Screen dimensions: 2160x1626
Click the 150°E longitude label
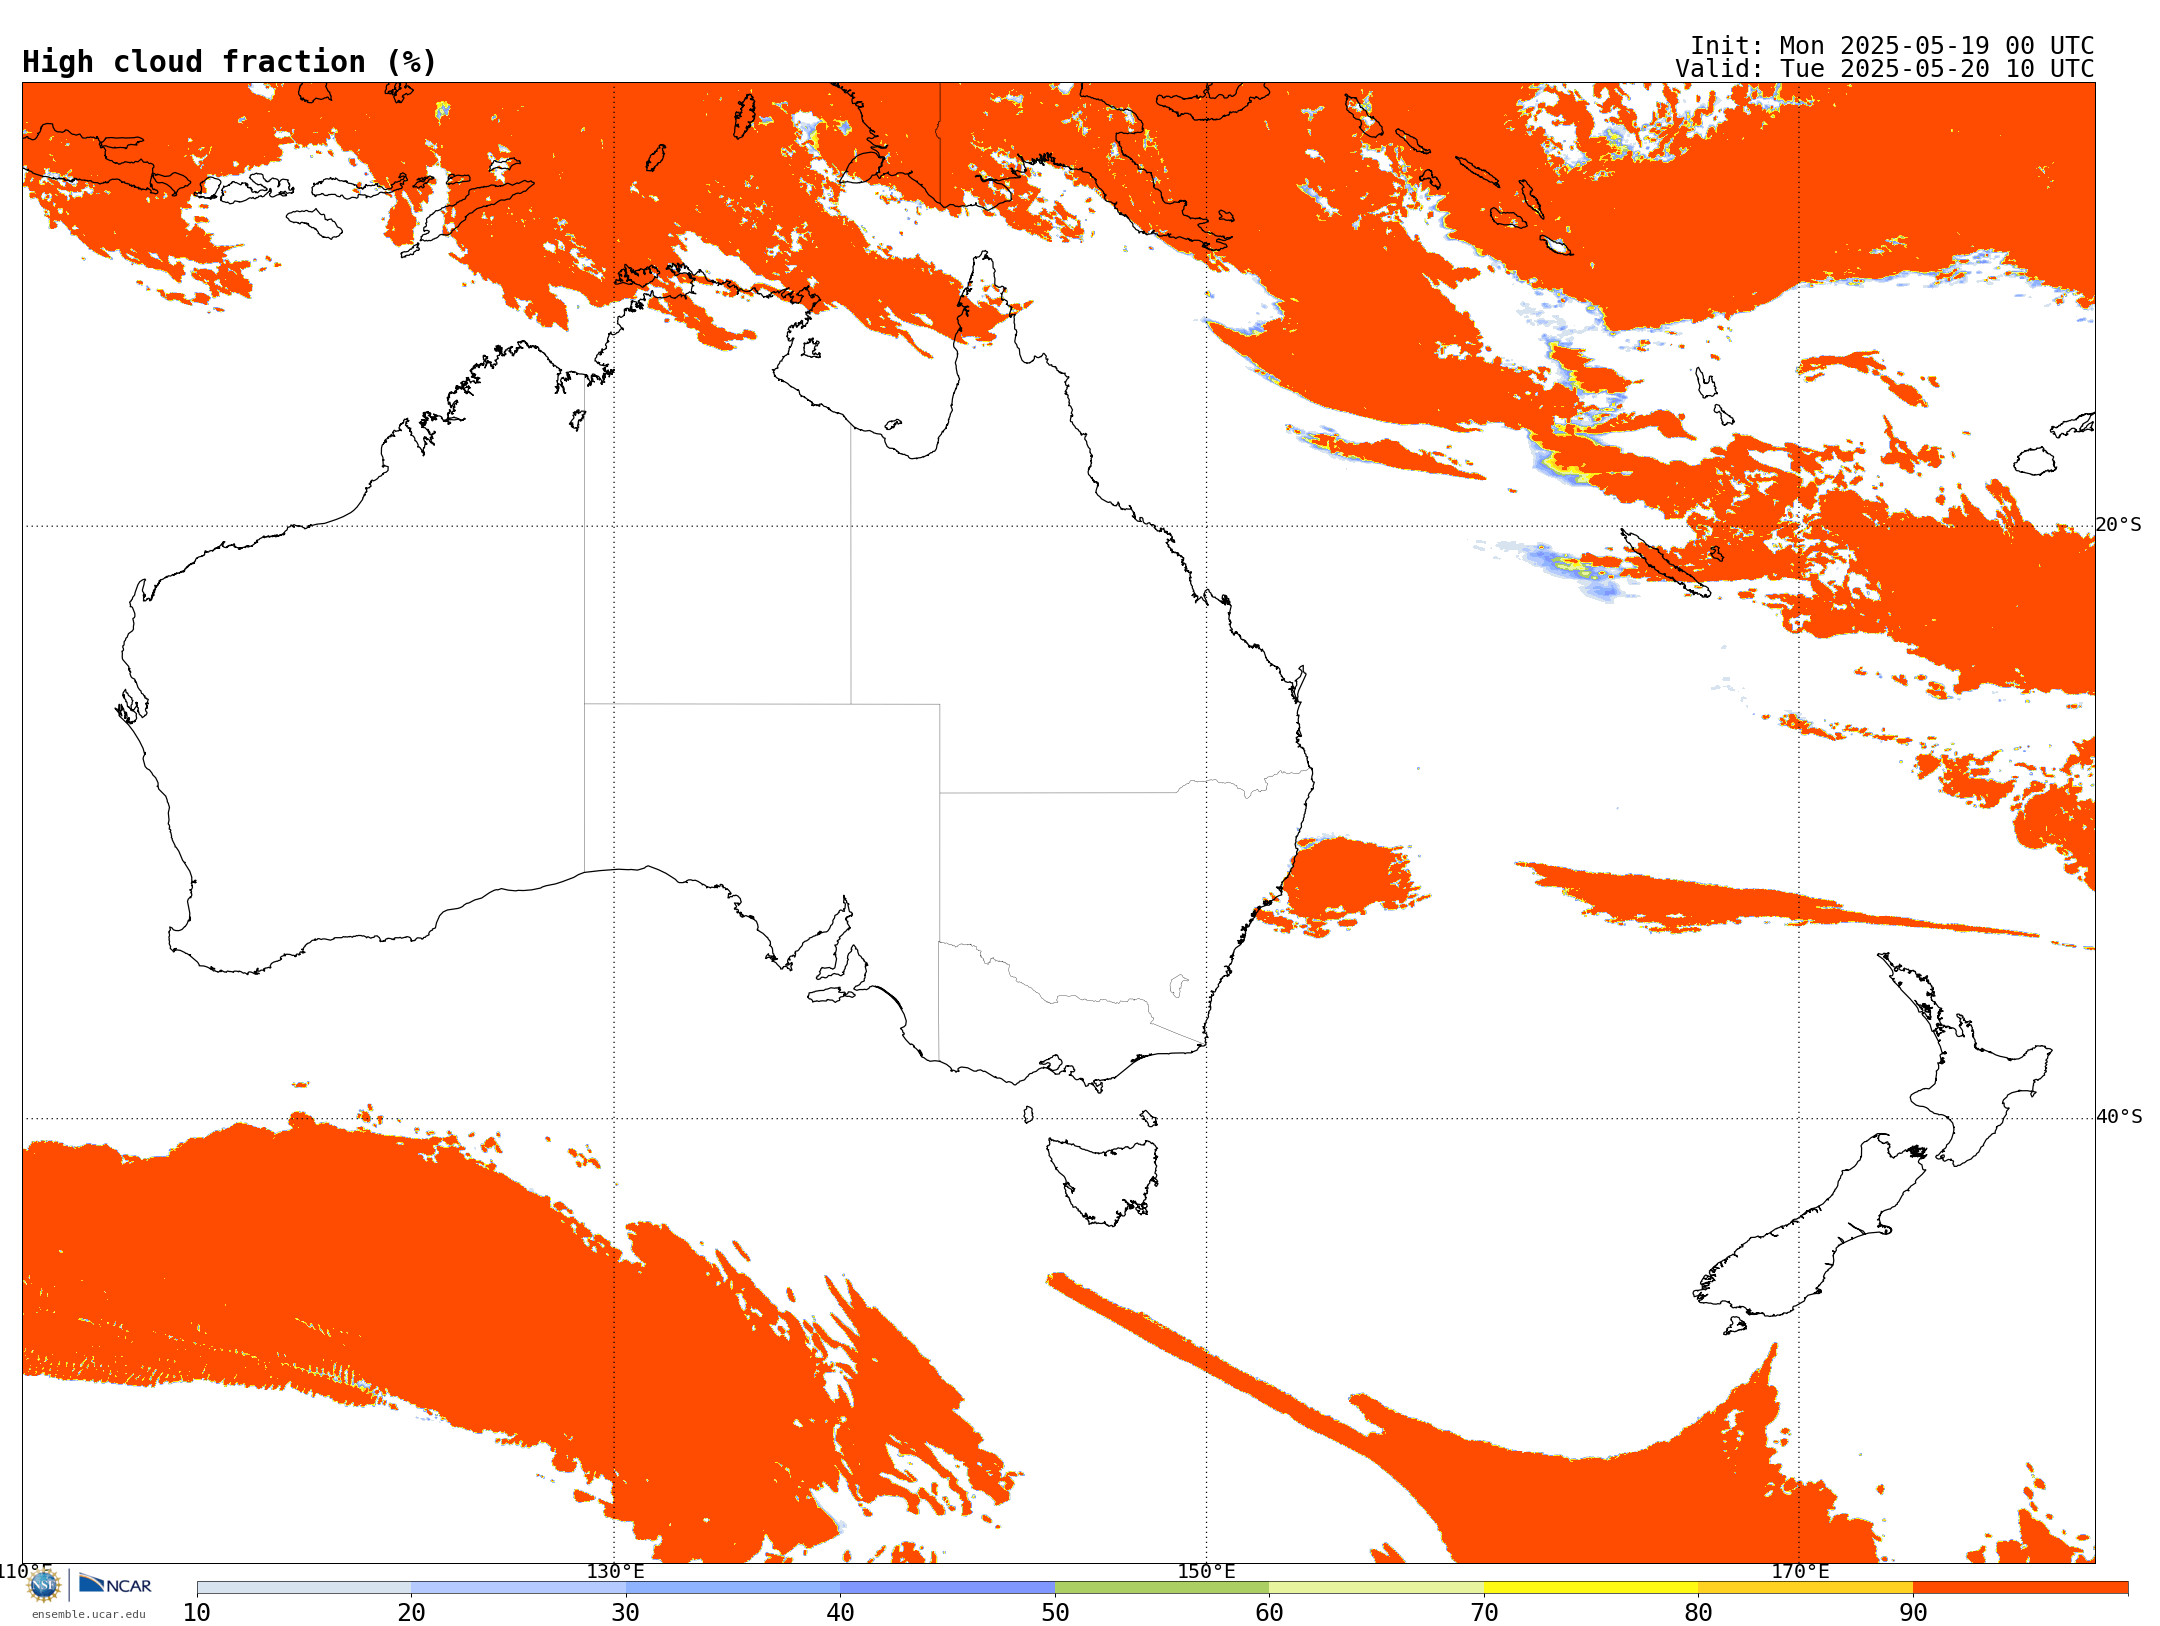tap(1206, 1571)
